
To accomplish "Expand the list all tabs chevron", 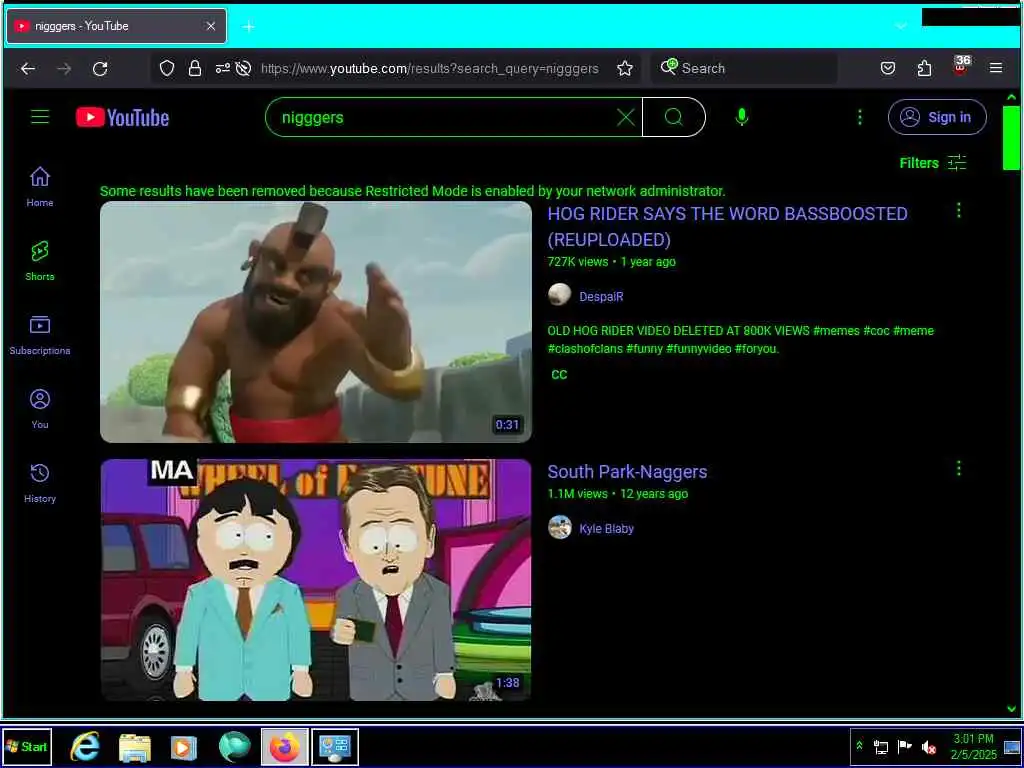I will point(901,26).
